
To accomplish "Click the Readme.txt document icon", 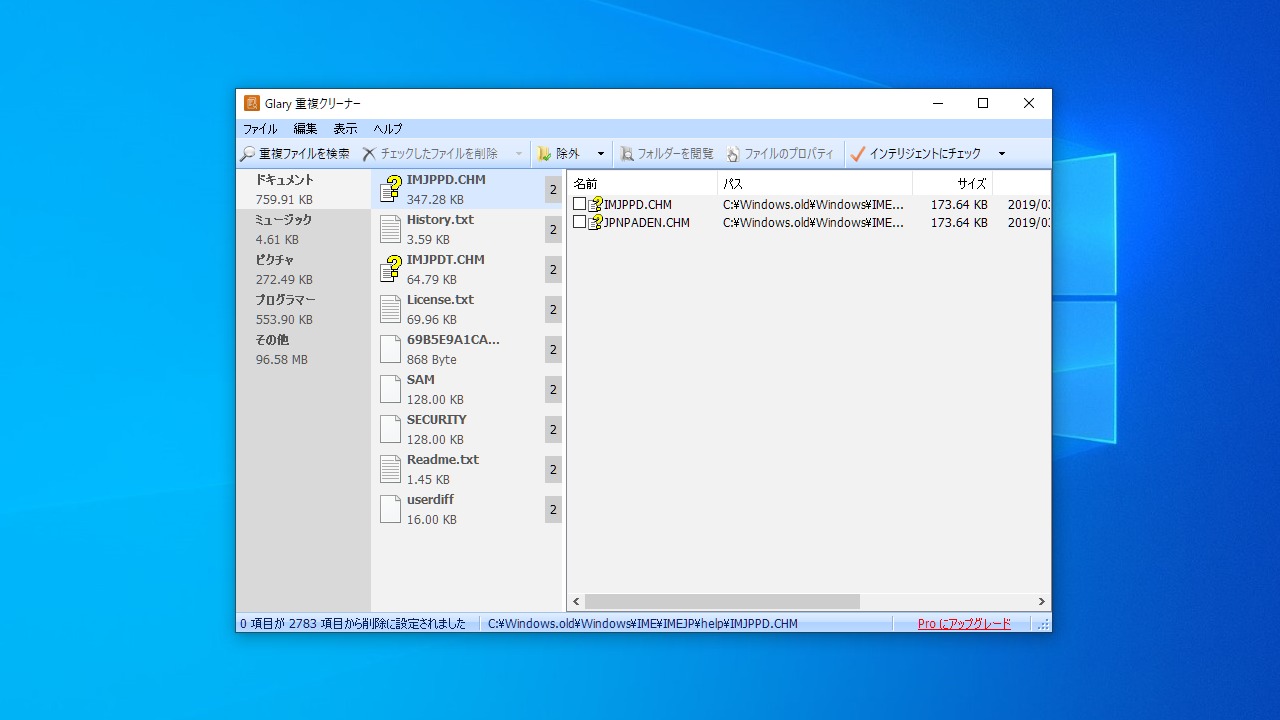I will (390, 469).
